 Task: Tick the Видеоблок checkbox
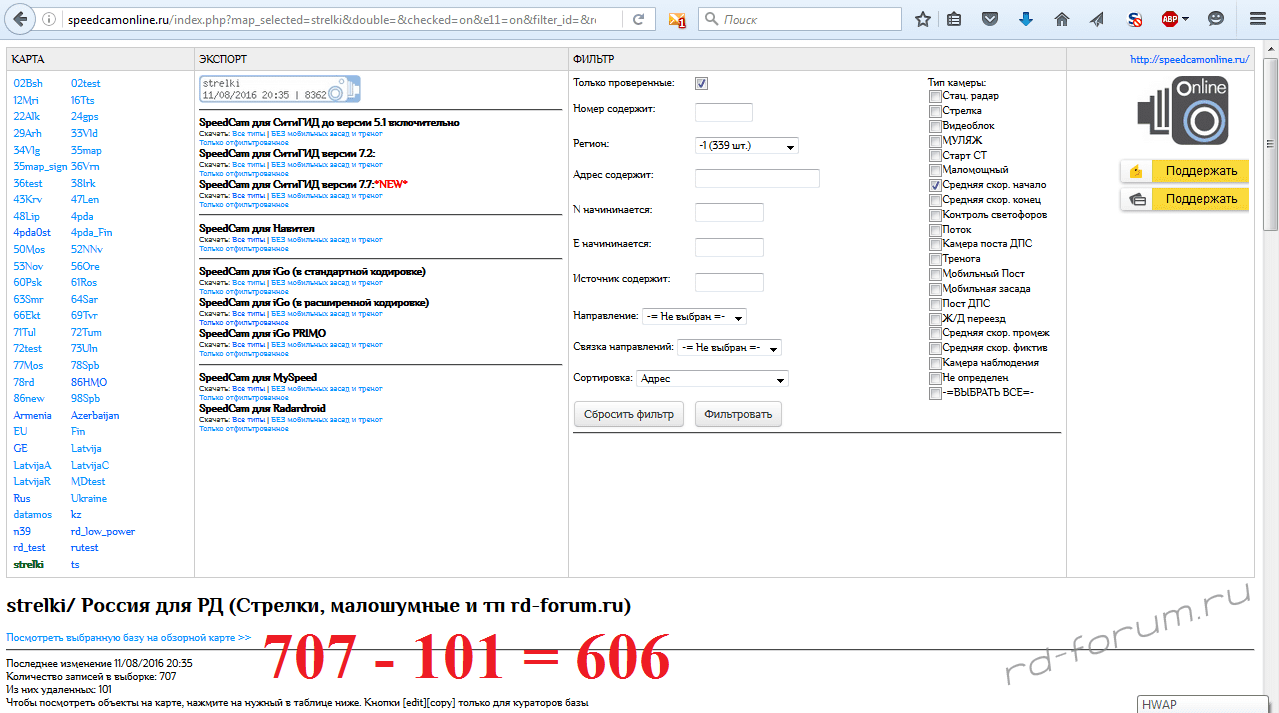coord(935,126)
